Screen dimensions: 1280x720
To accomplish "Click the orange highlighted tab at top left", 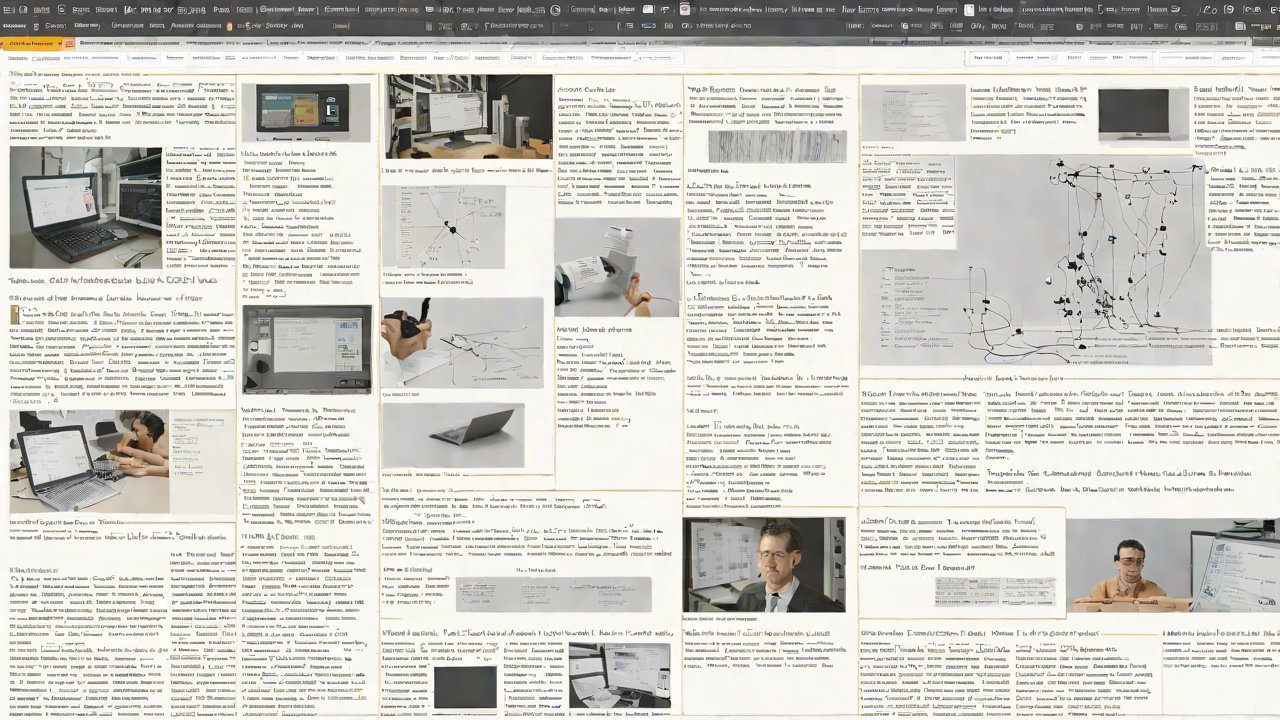I will pyautogui.click(x=30, y=44).
